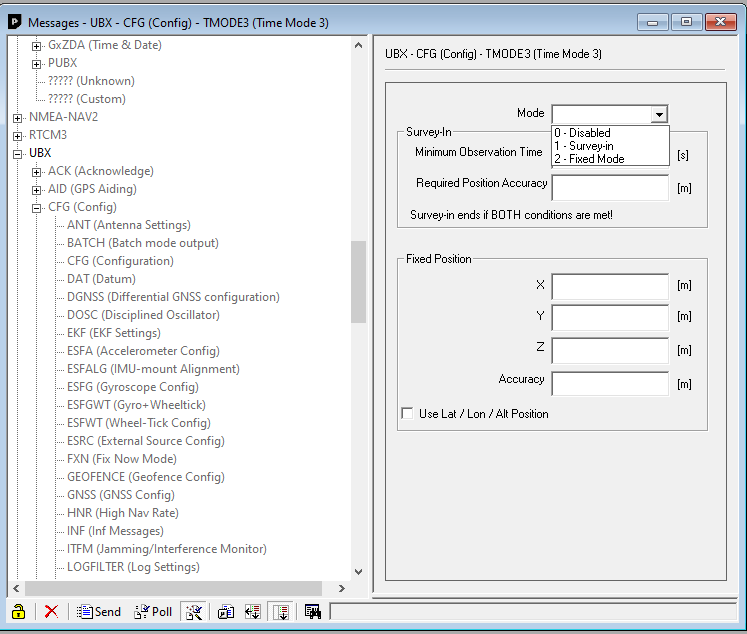Screen dimensions: 747x634
Task: Click the red X icon in toolbar
Action: (x=51, y=611)
